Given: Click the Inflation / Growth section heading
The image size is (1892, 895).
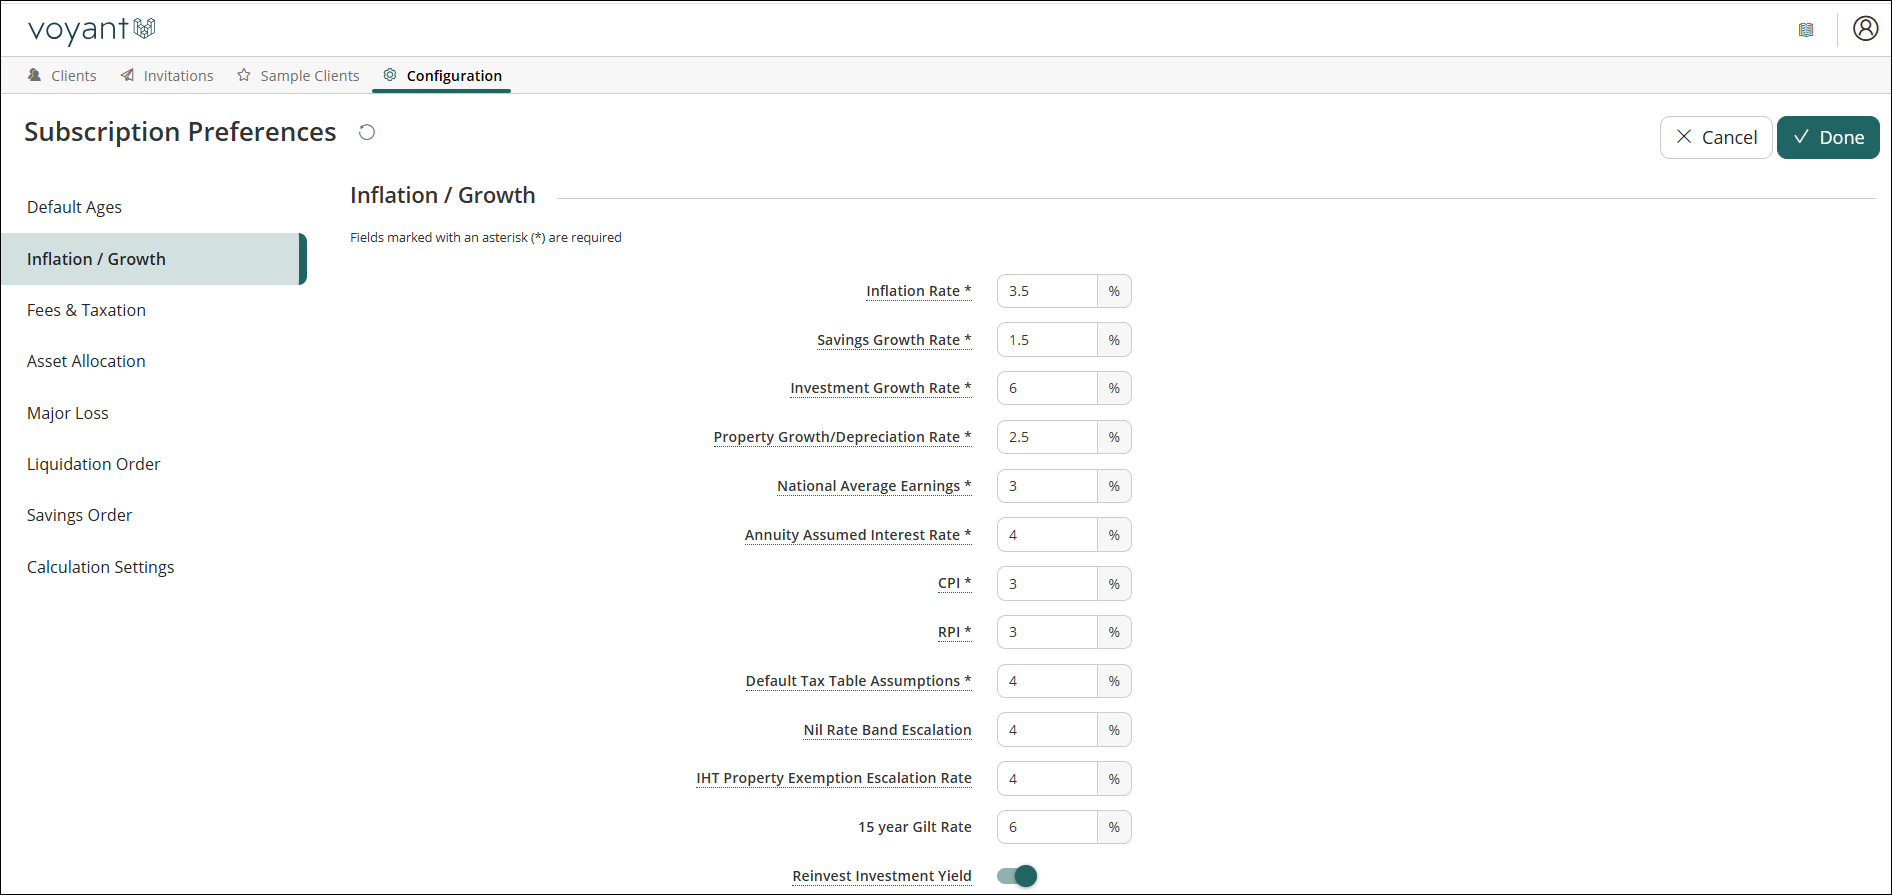Looking at the screenshot, I should pyautogui.click(x=443, y=195).
